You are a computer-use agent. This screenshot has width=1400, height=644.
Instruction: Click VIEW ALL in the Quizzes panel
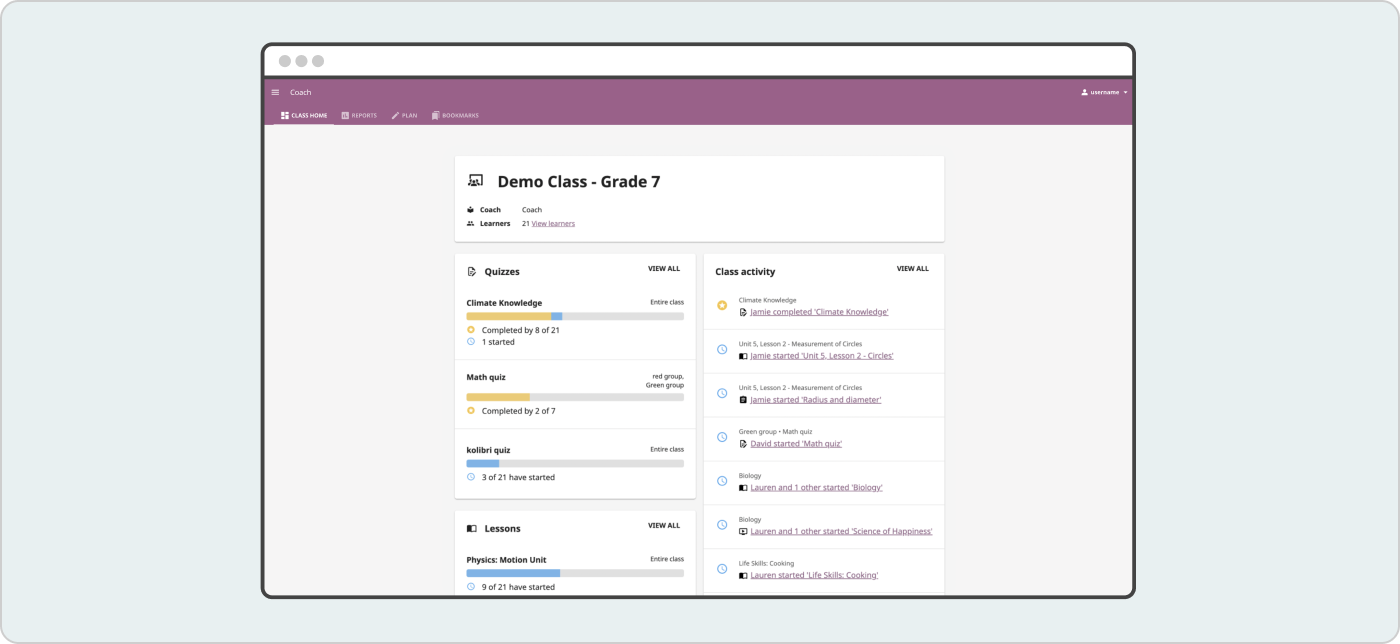coord(664,268)
